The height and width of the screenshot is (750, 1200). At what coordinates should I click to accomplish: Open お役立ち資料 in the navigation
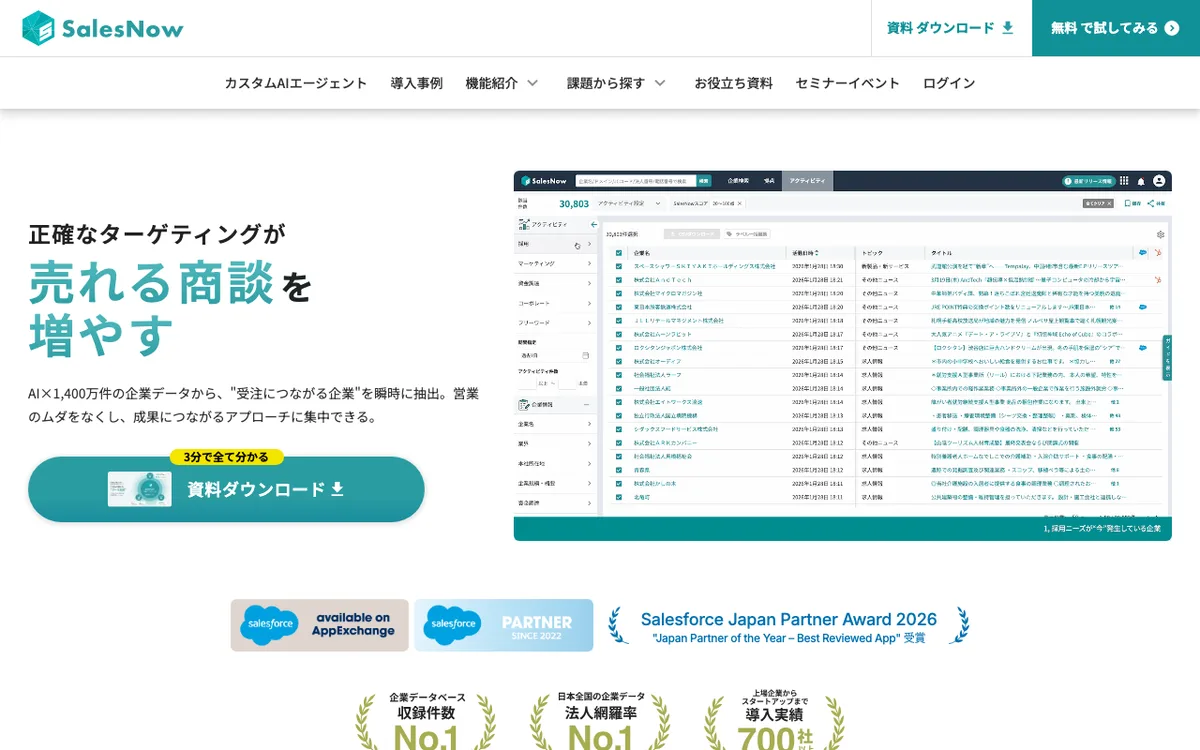point(734,83)
